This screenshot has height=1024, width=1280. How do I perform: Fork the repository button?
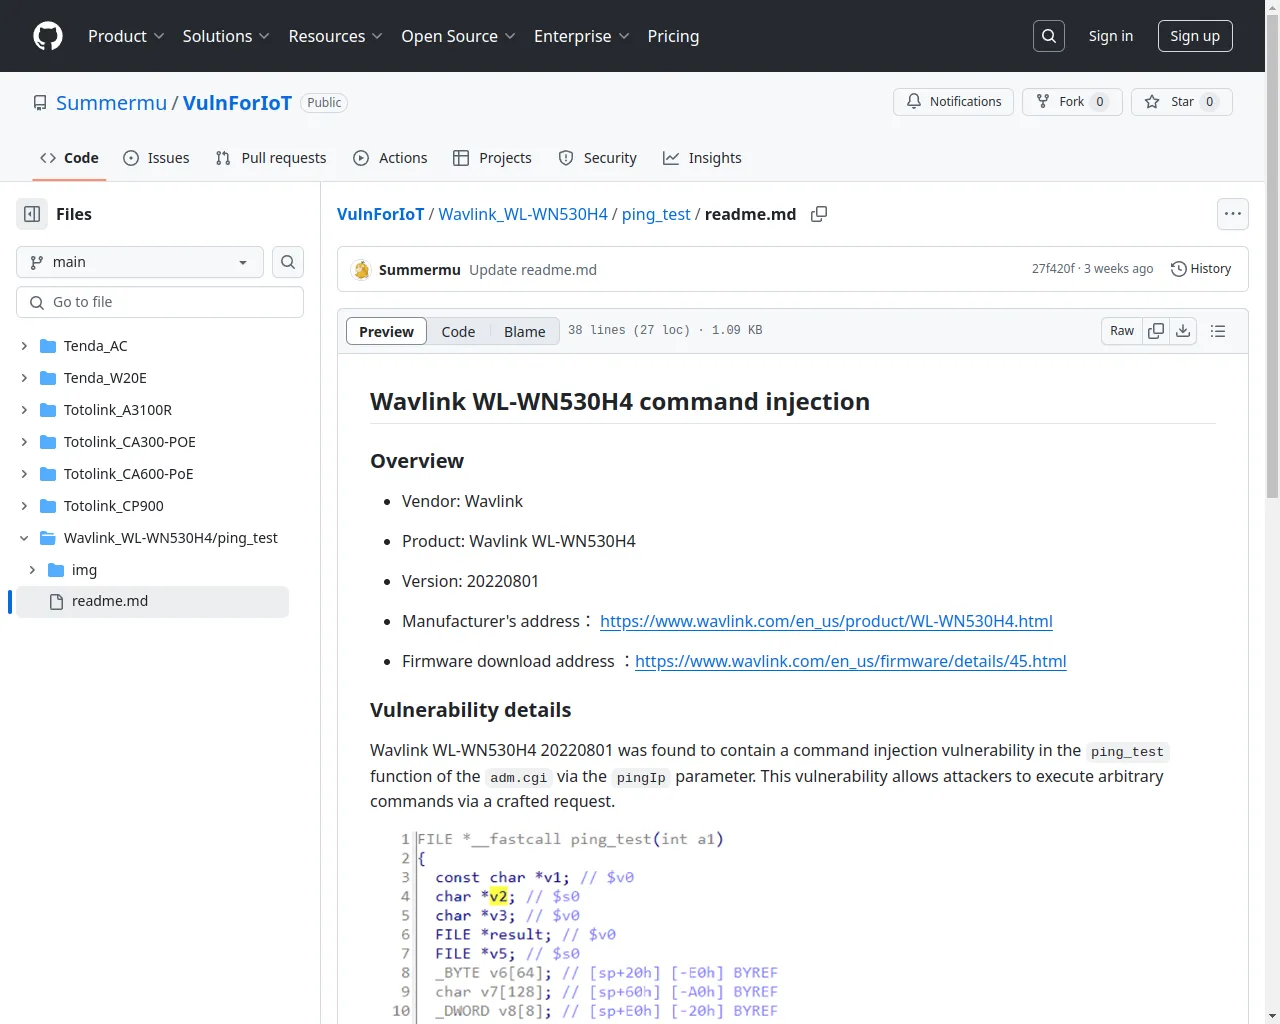click(x=1072, y=102)
